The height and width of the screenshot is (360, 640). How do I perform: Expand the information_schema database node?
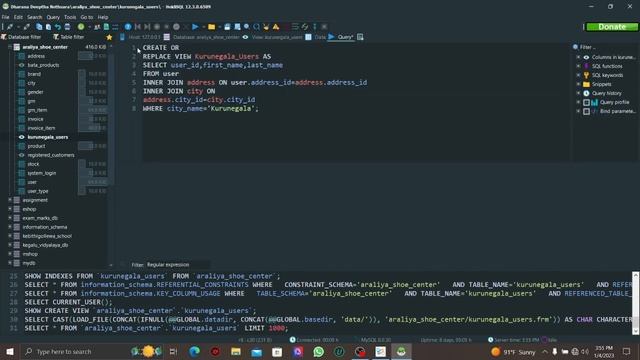point(10,227)
